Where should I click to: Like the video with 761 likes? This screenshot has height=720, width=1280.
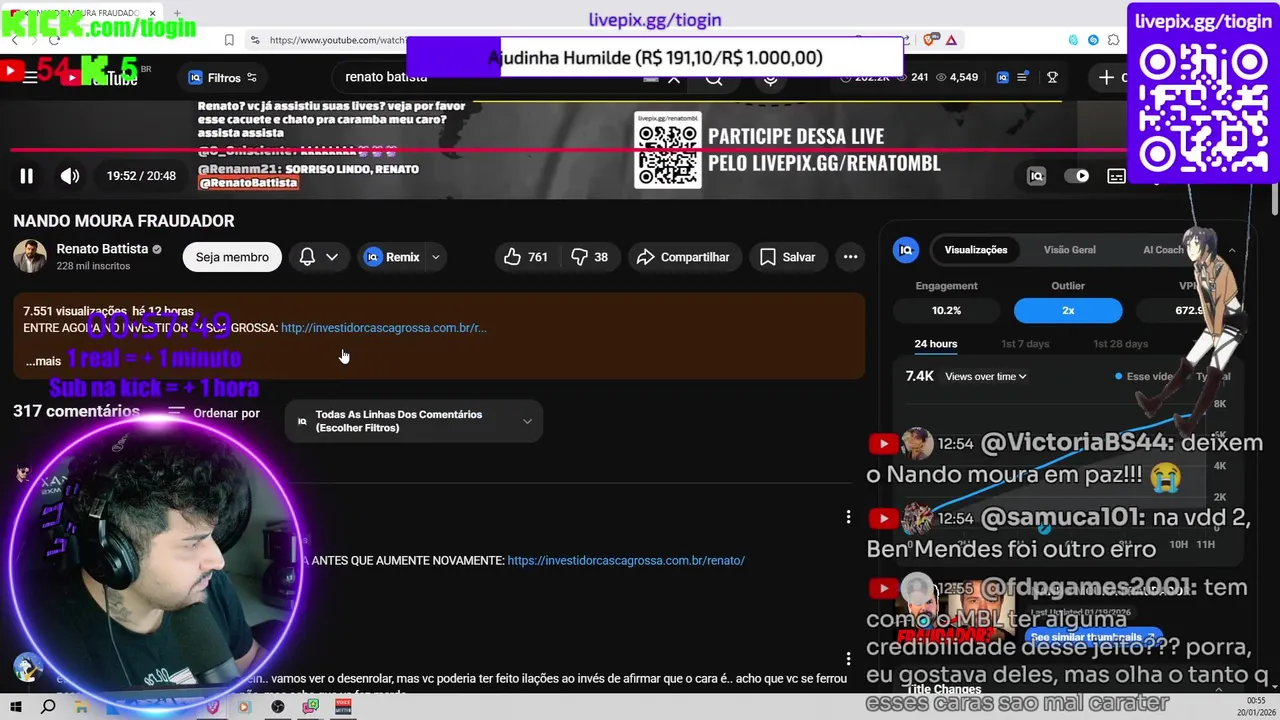[526, 257]
